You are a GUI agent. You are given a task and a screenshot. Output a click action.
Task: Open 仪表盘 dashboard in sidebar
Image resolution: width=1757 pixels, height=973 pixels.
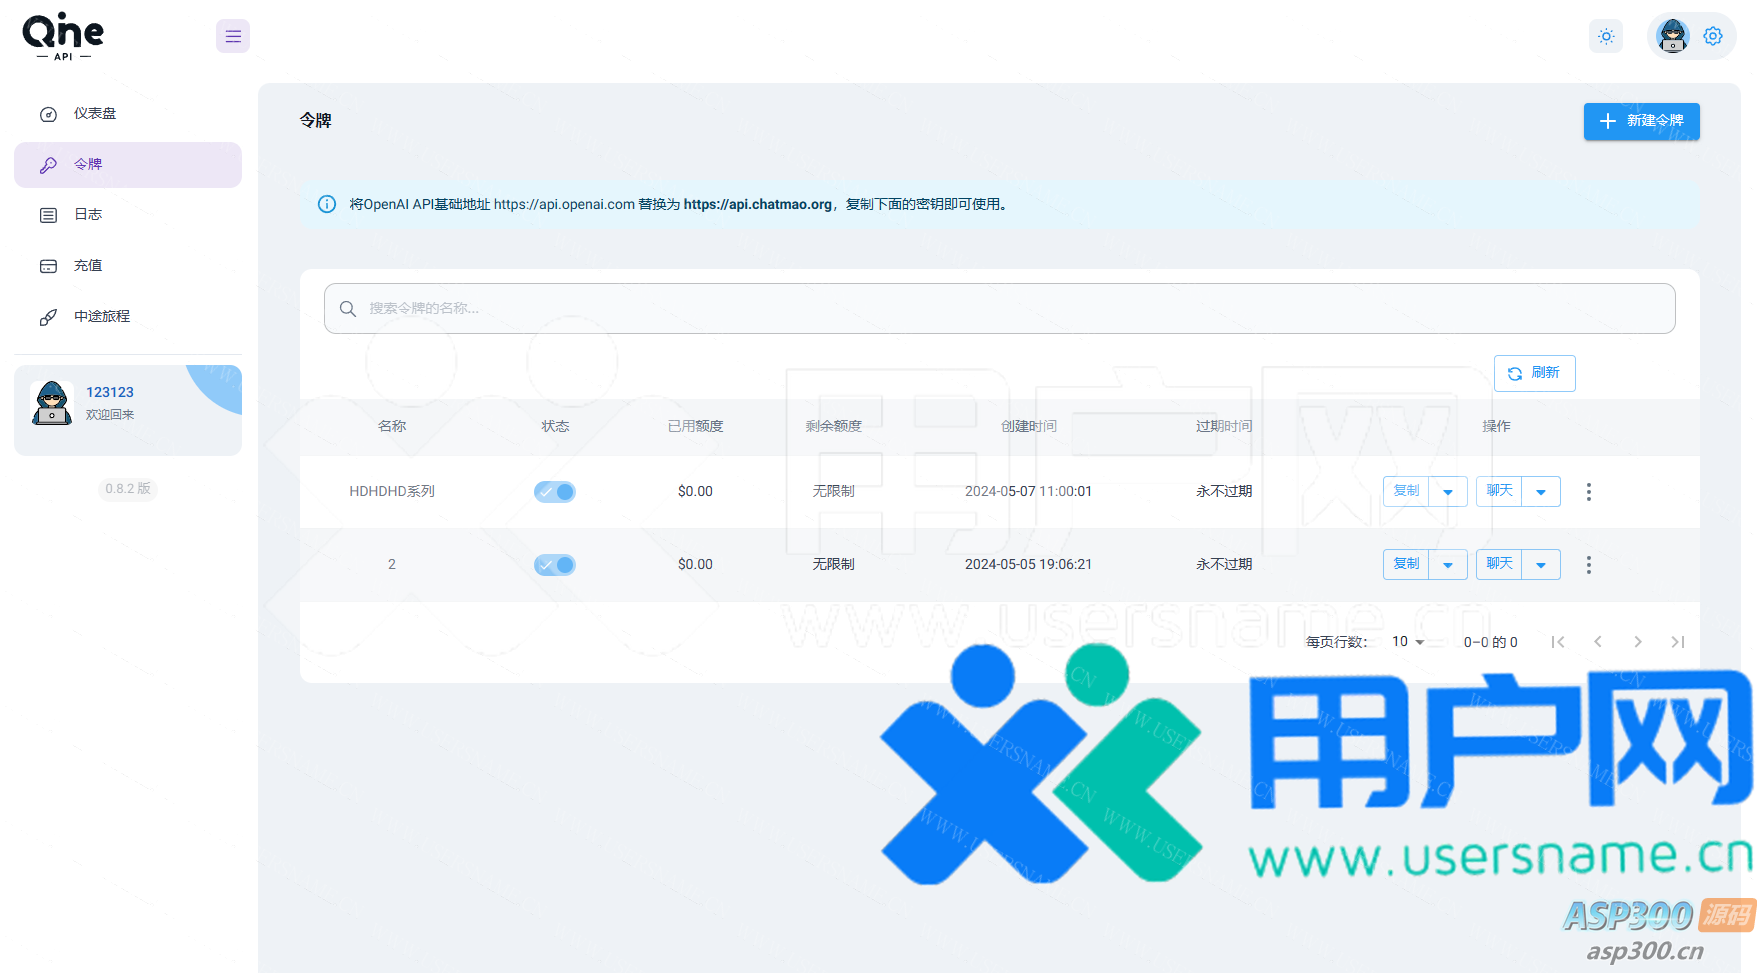coord(95,114)
